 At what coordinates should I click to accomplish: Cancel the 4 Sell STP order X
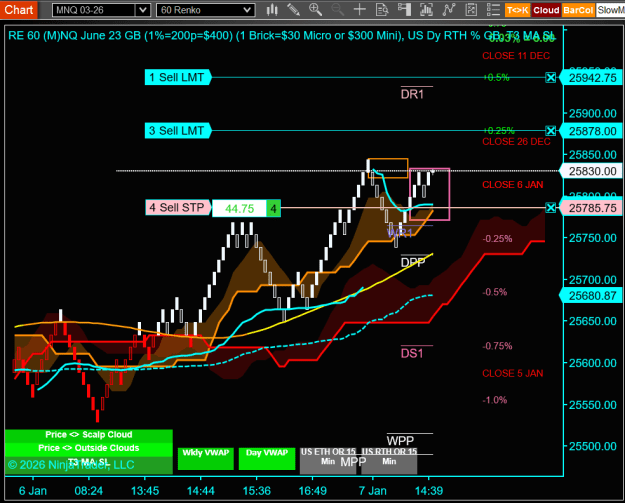click(x=550, y=208)
